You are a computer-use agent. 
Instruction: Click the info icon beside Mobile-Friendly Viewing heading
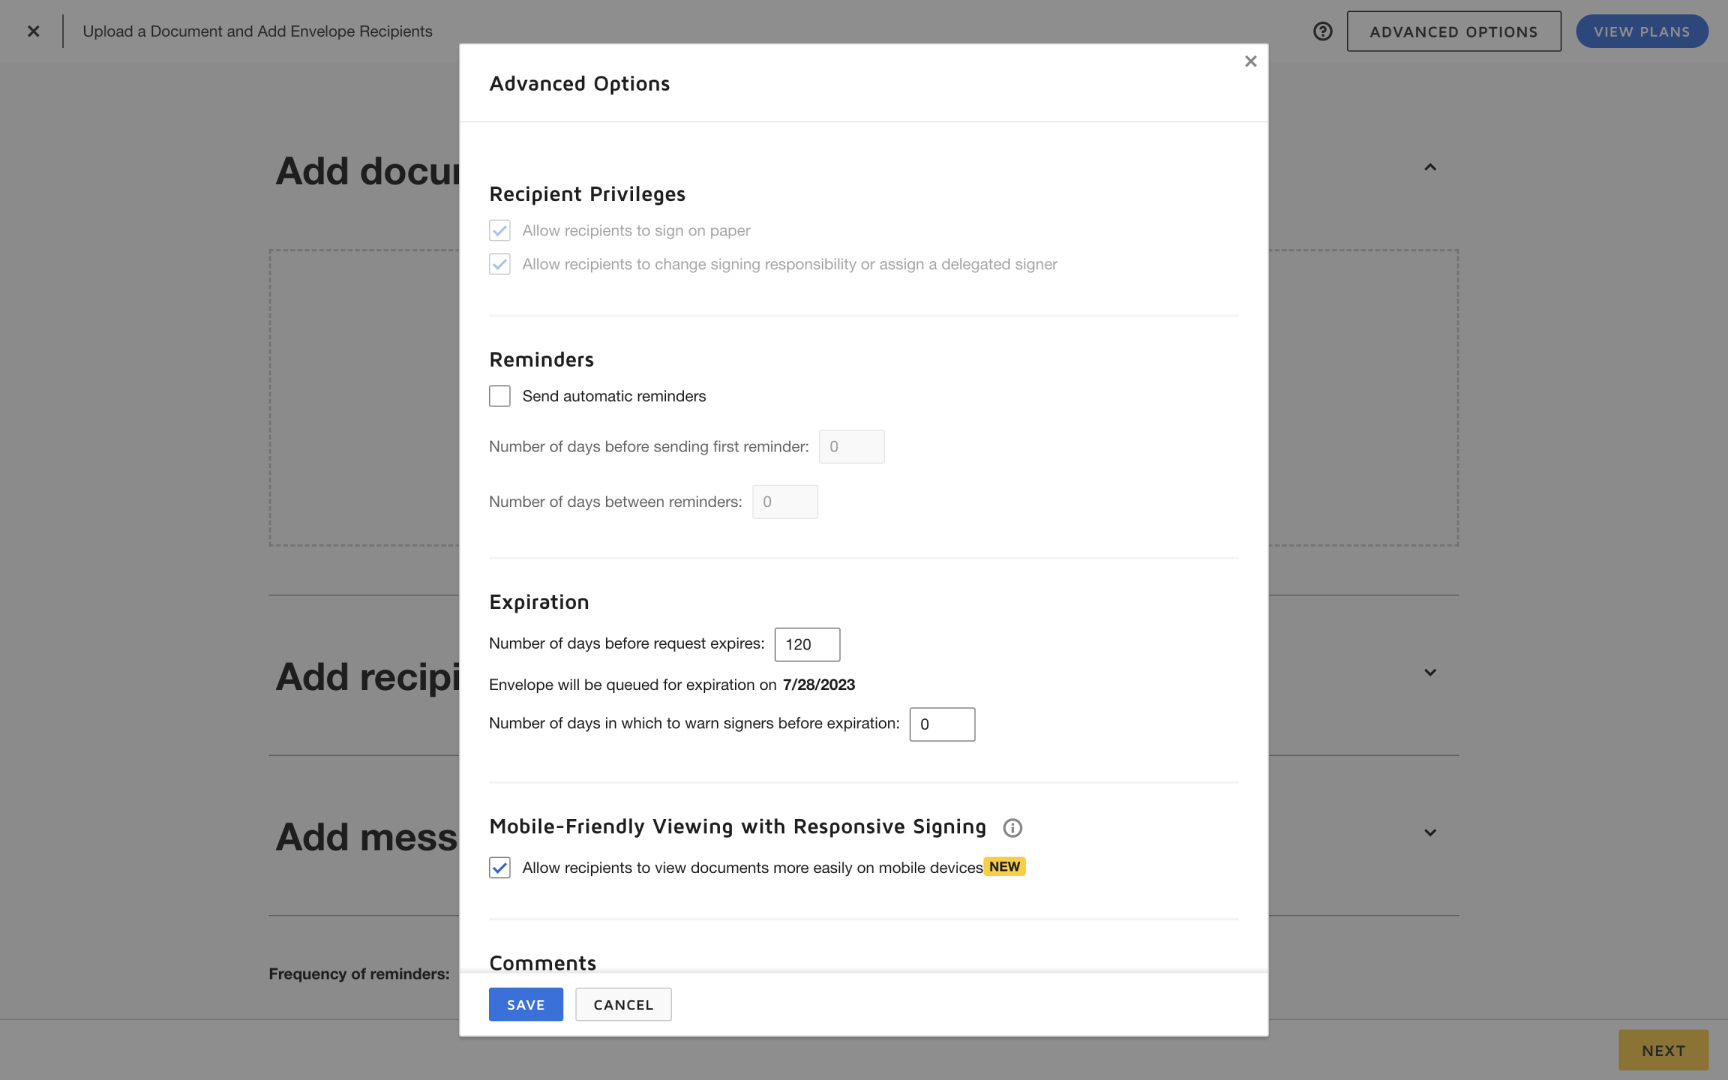[x=1012, y=828]
